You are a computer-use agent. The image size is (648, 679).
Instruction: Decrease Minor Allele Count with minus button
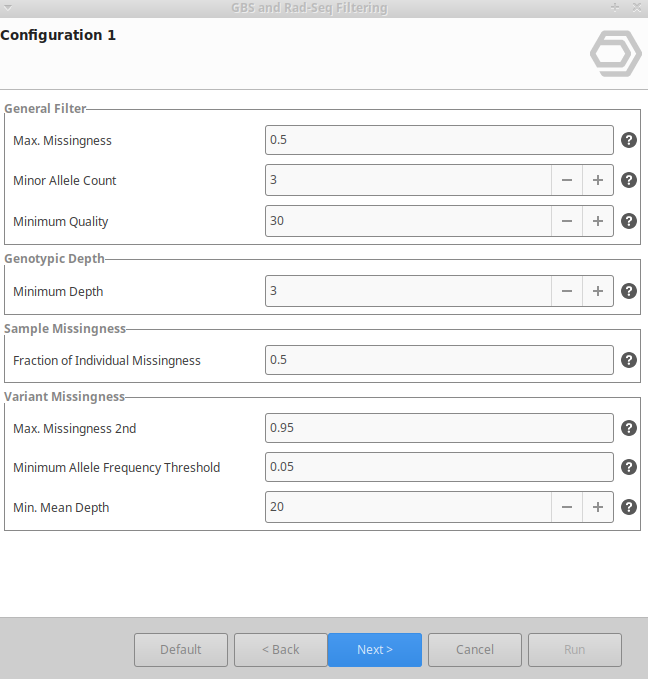coord(567,180)
